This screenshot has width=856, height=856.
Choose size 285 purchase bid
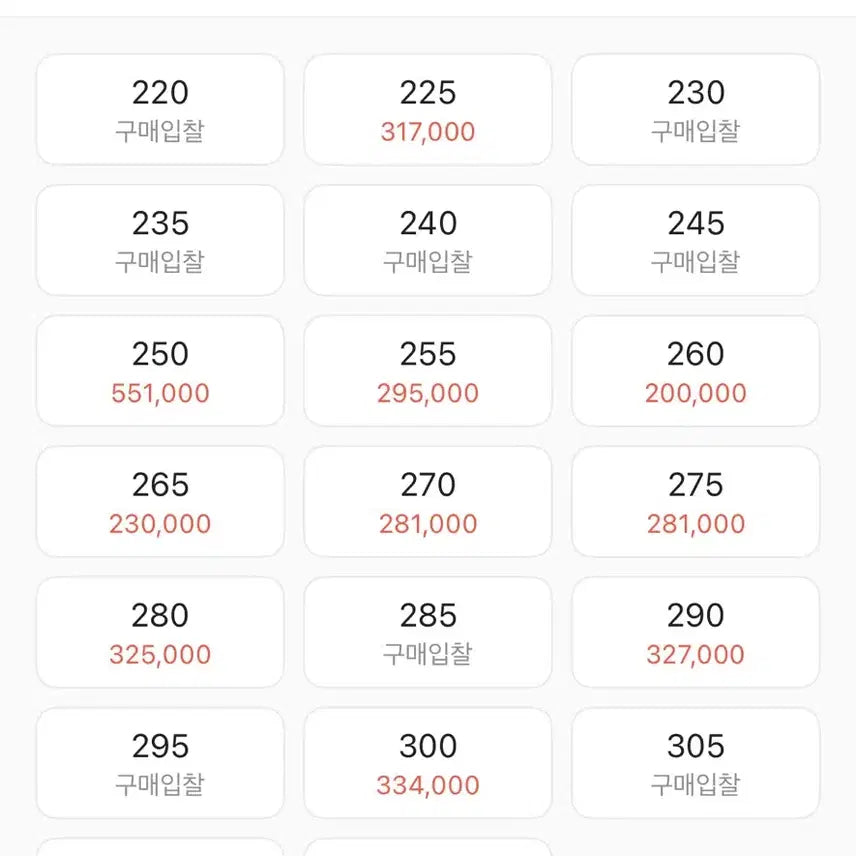428,632
